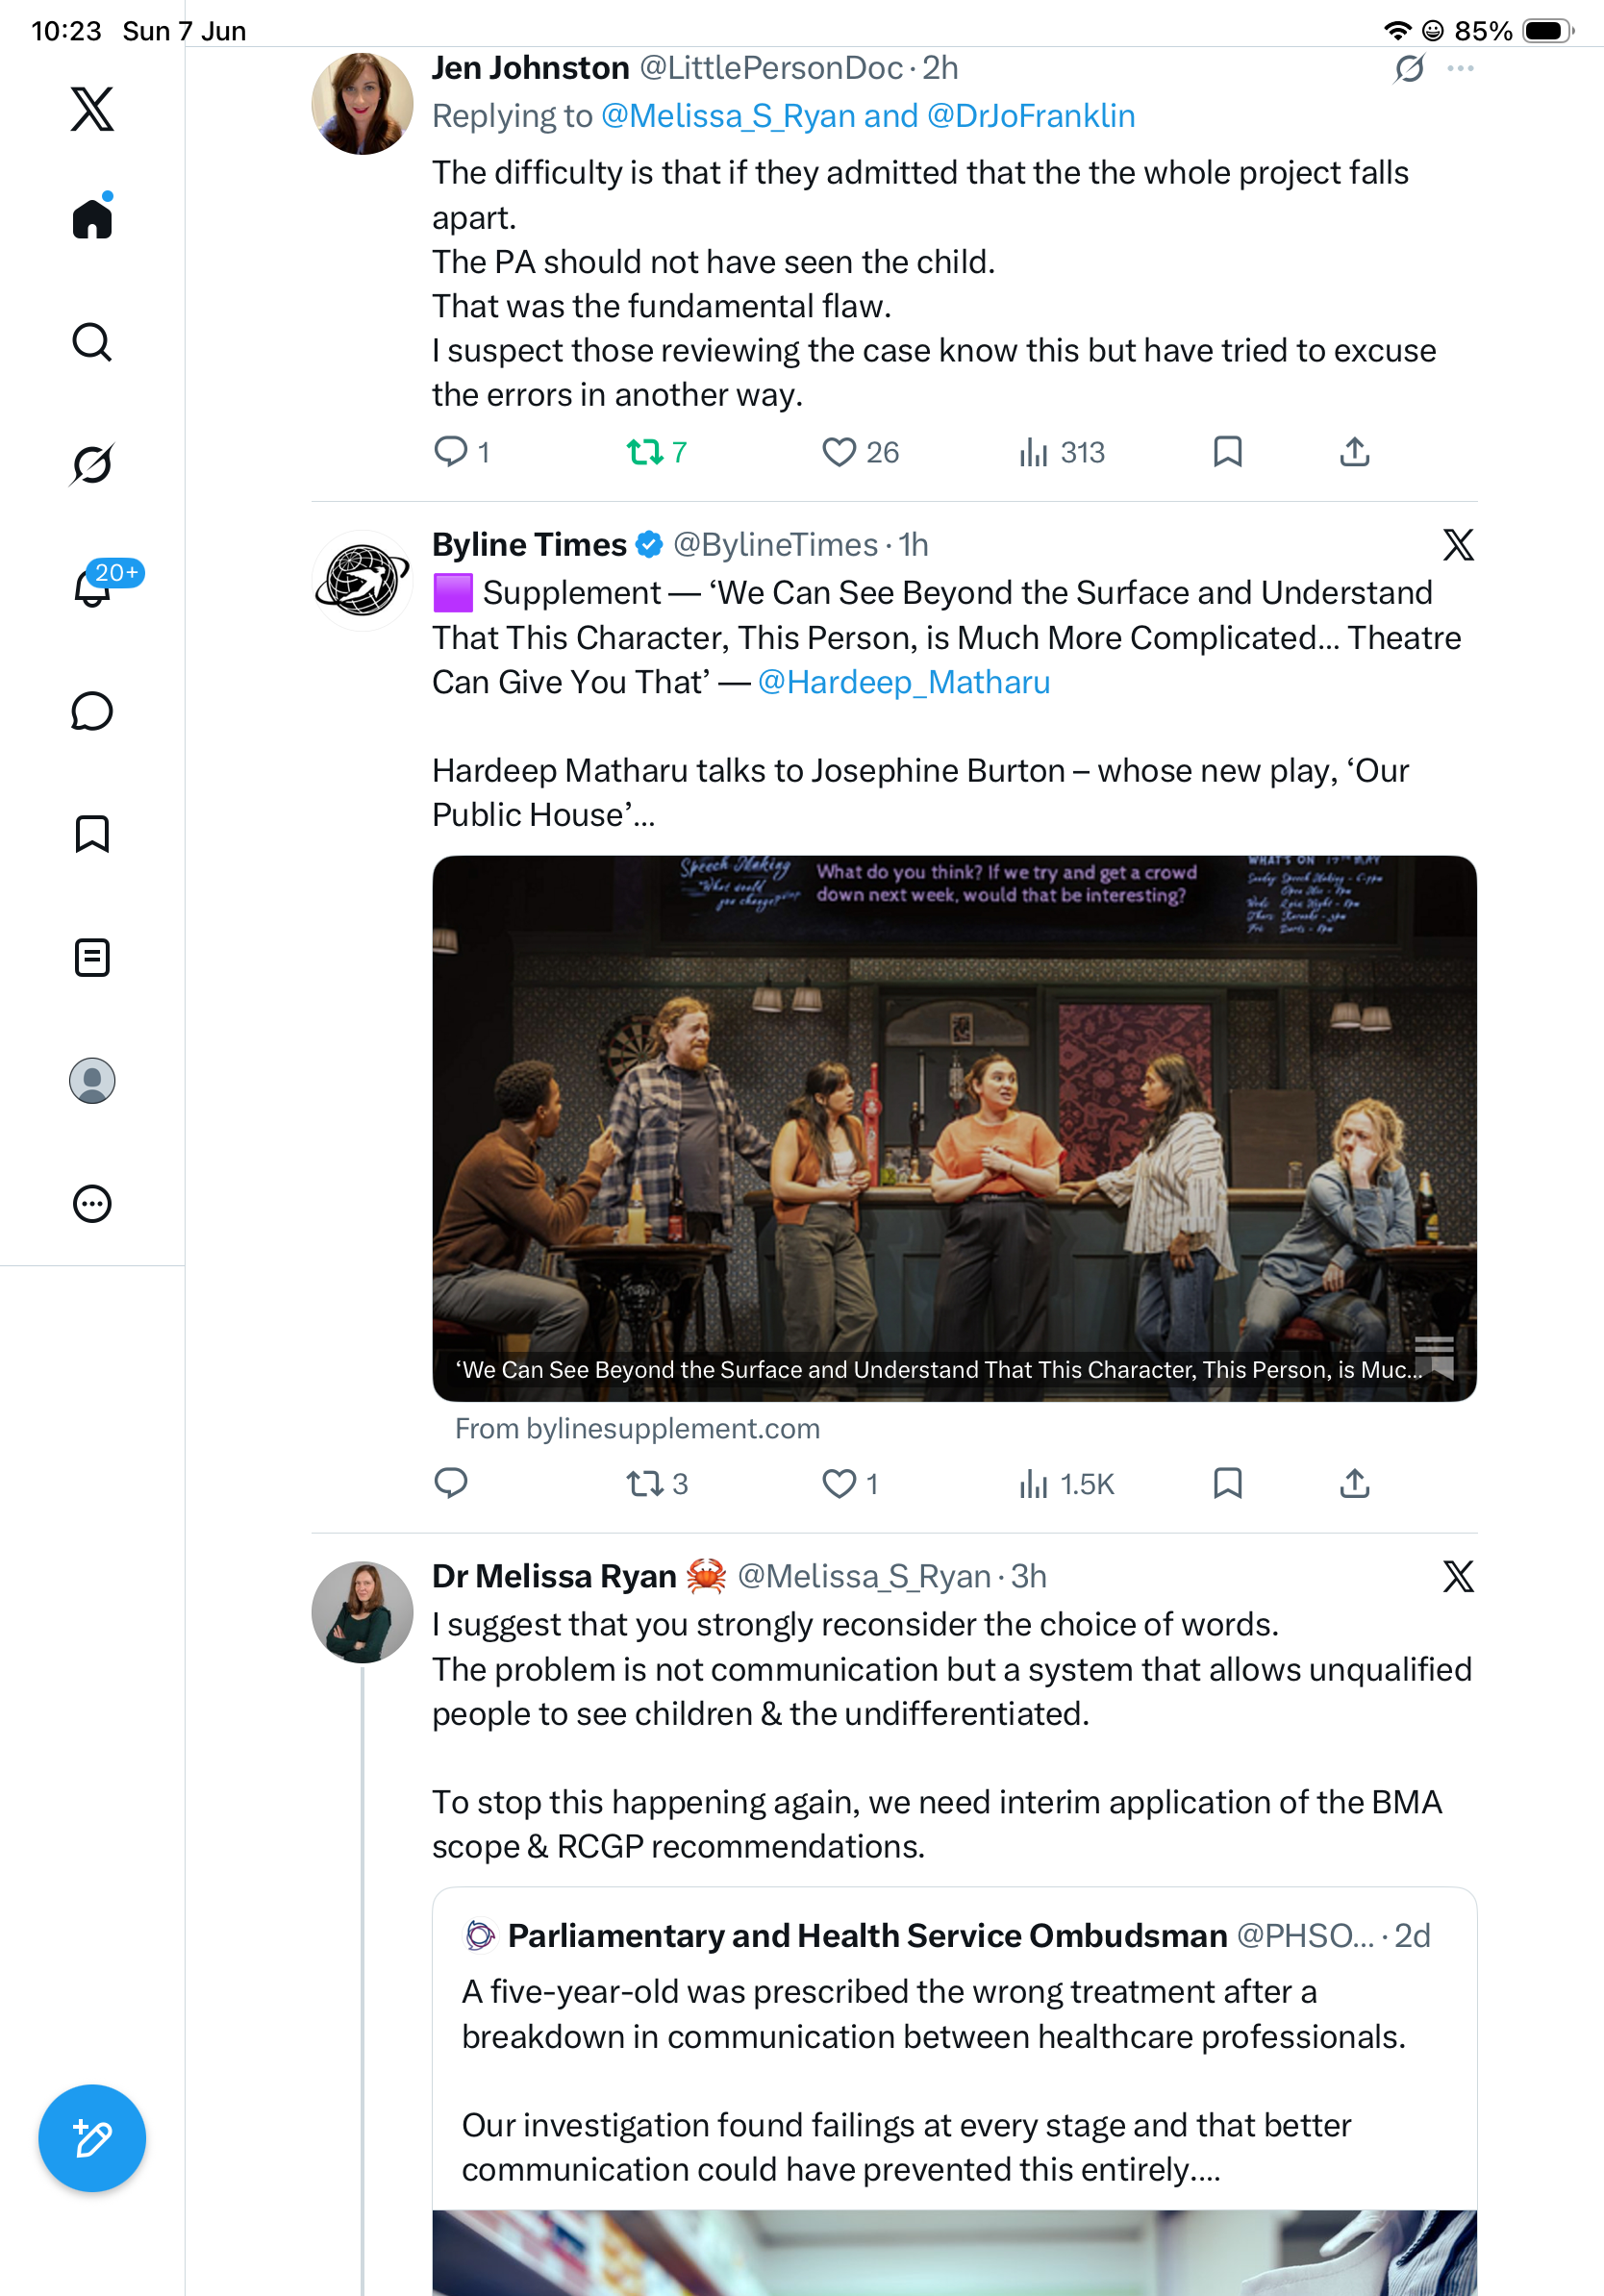Share the Byline Times post
The image size is (1604, 2296).
(1354, 1483)
